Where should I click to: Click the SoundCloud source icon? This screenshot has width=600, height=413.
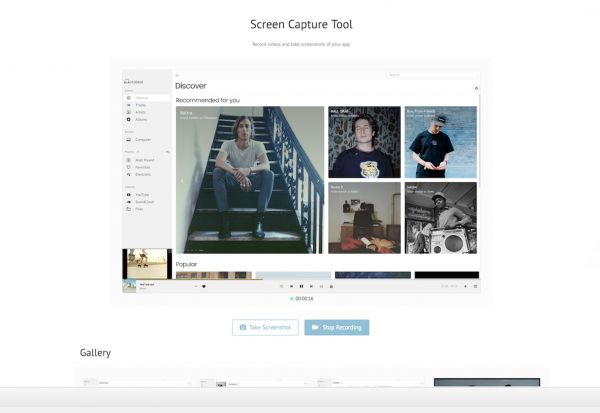point(129,201)
